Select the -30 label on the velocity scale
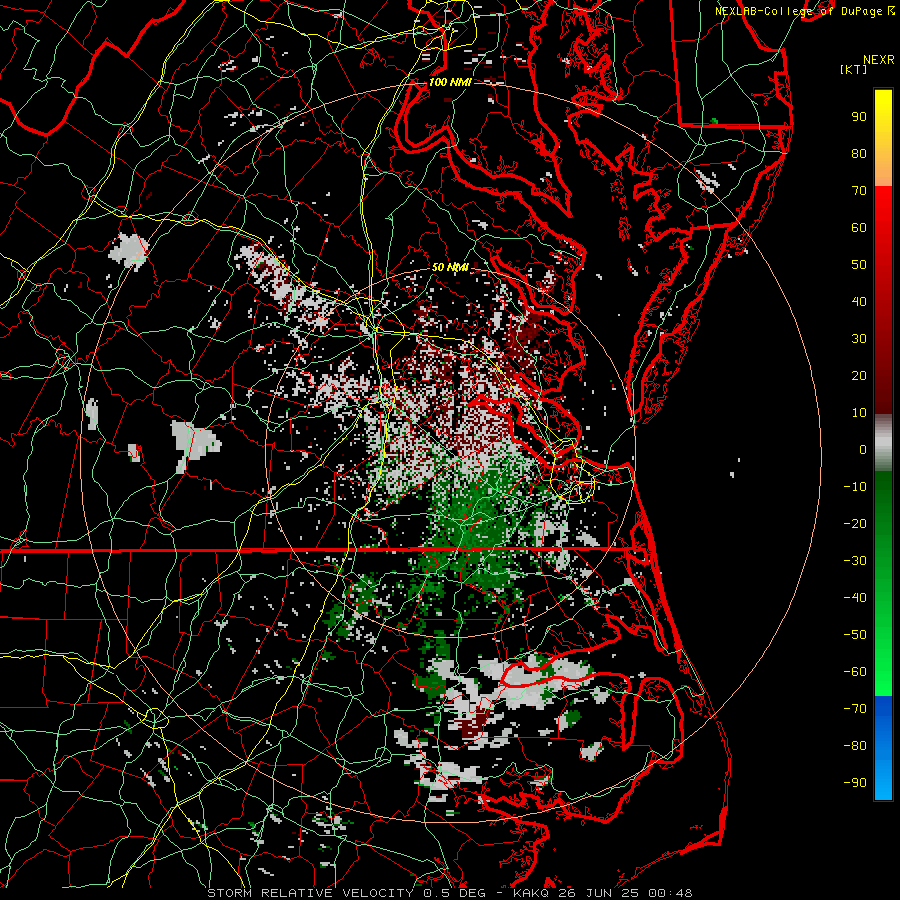 coord(855,561)
